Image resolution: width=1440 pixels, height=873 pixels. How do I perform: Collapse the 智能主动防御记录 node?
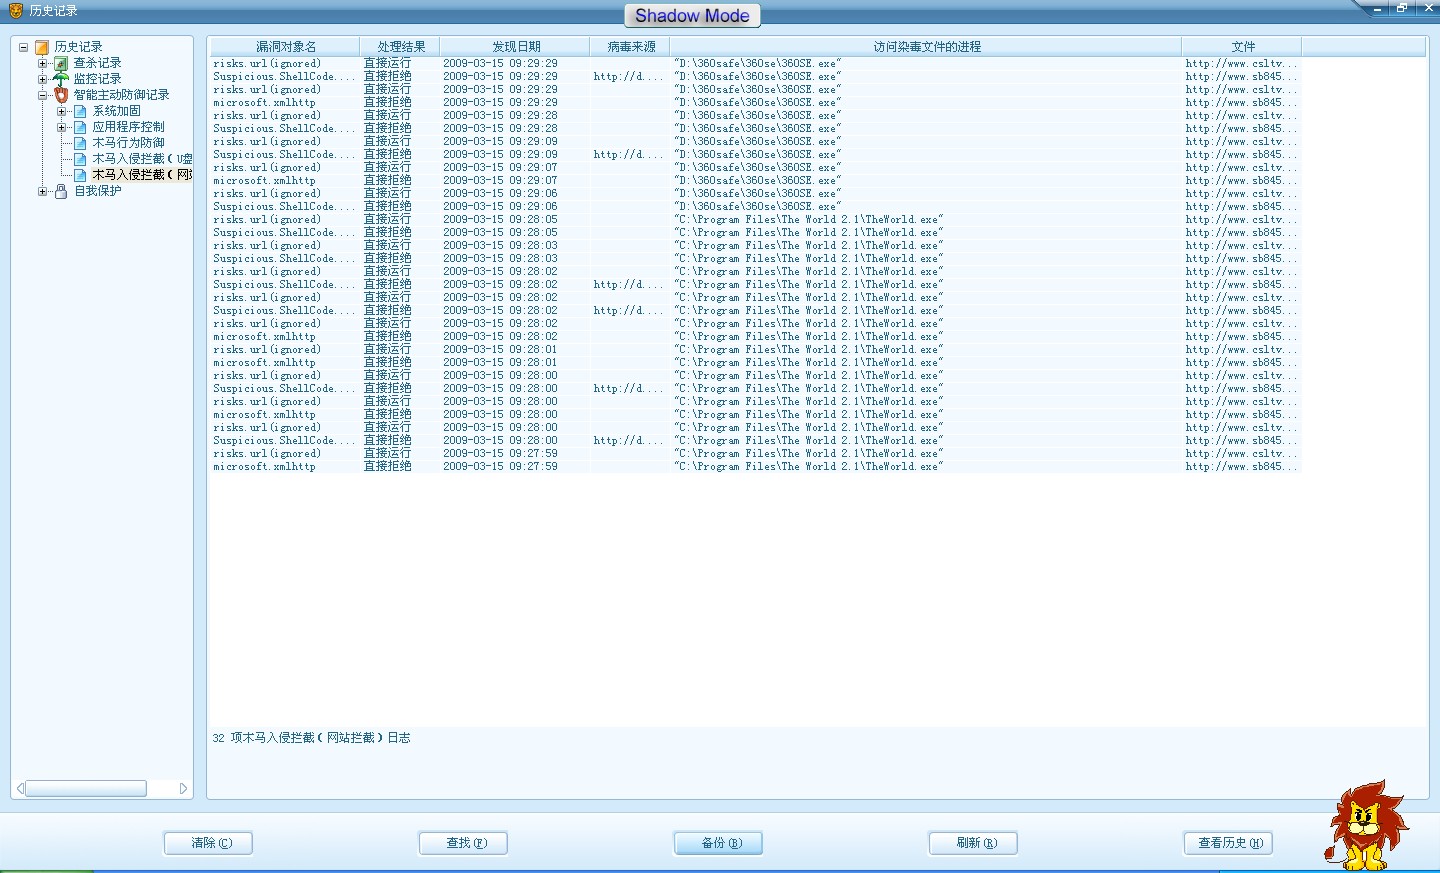[x=42, y=95]
